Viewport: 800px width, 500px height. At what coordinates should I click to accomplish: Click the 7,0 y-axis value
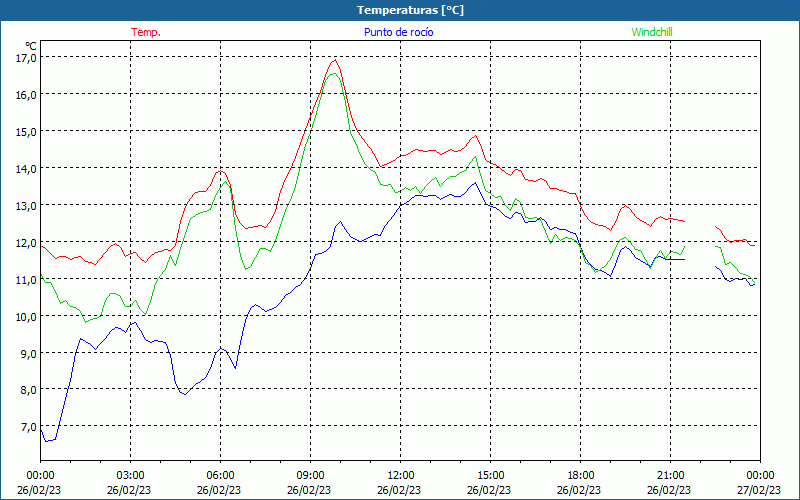[28, 426]
